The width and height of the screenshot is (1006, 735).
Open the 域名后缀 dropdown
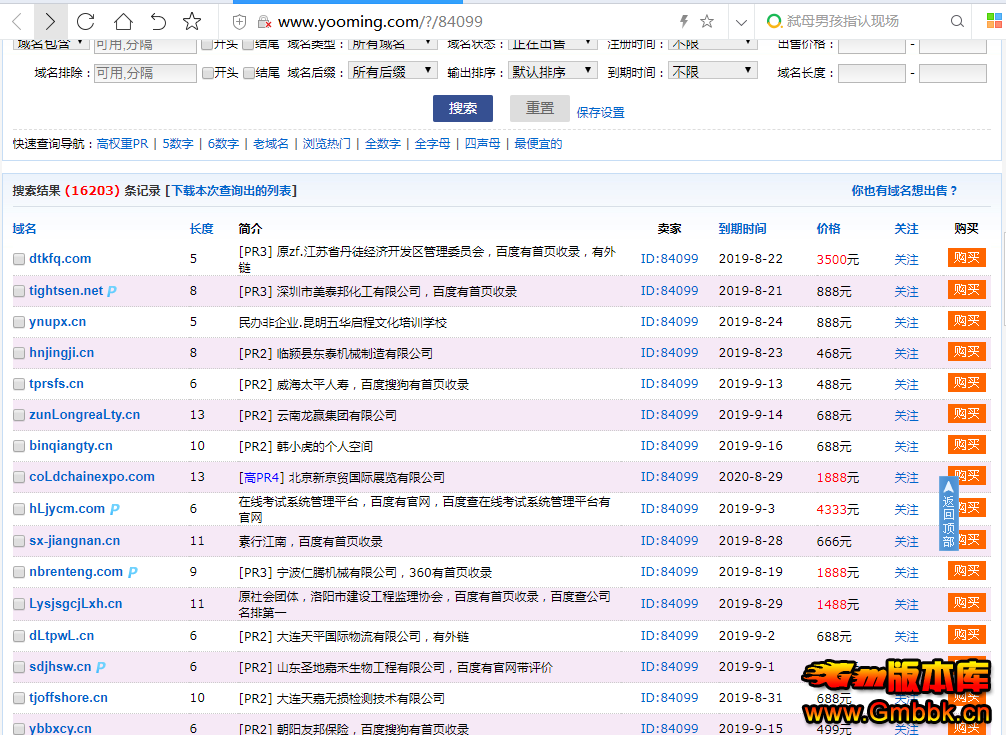point(393,71)
